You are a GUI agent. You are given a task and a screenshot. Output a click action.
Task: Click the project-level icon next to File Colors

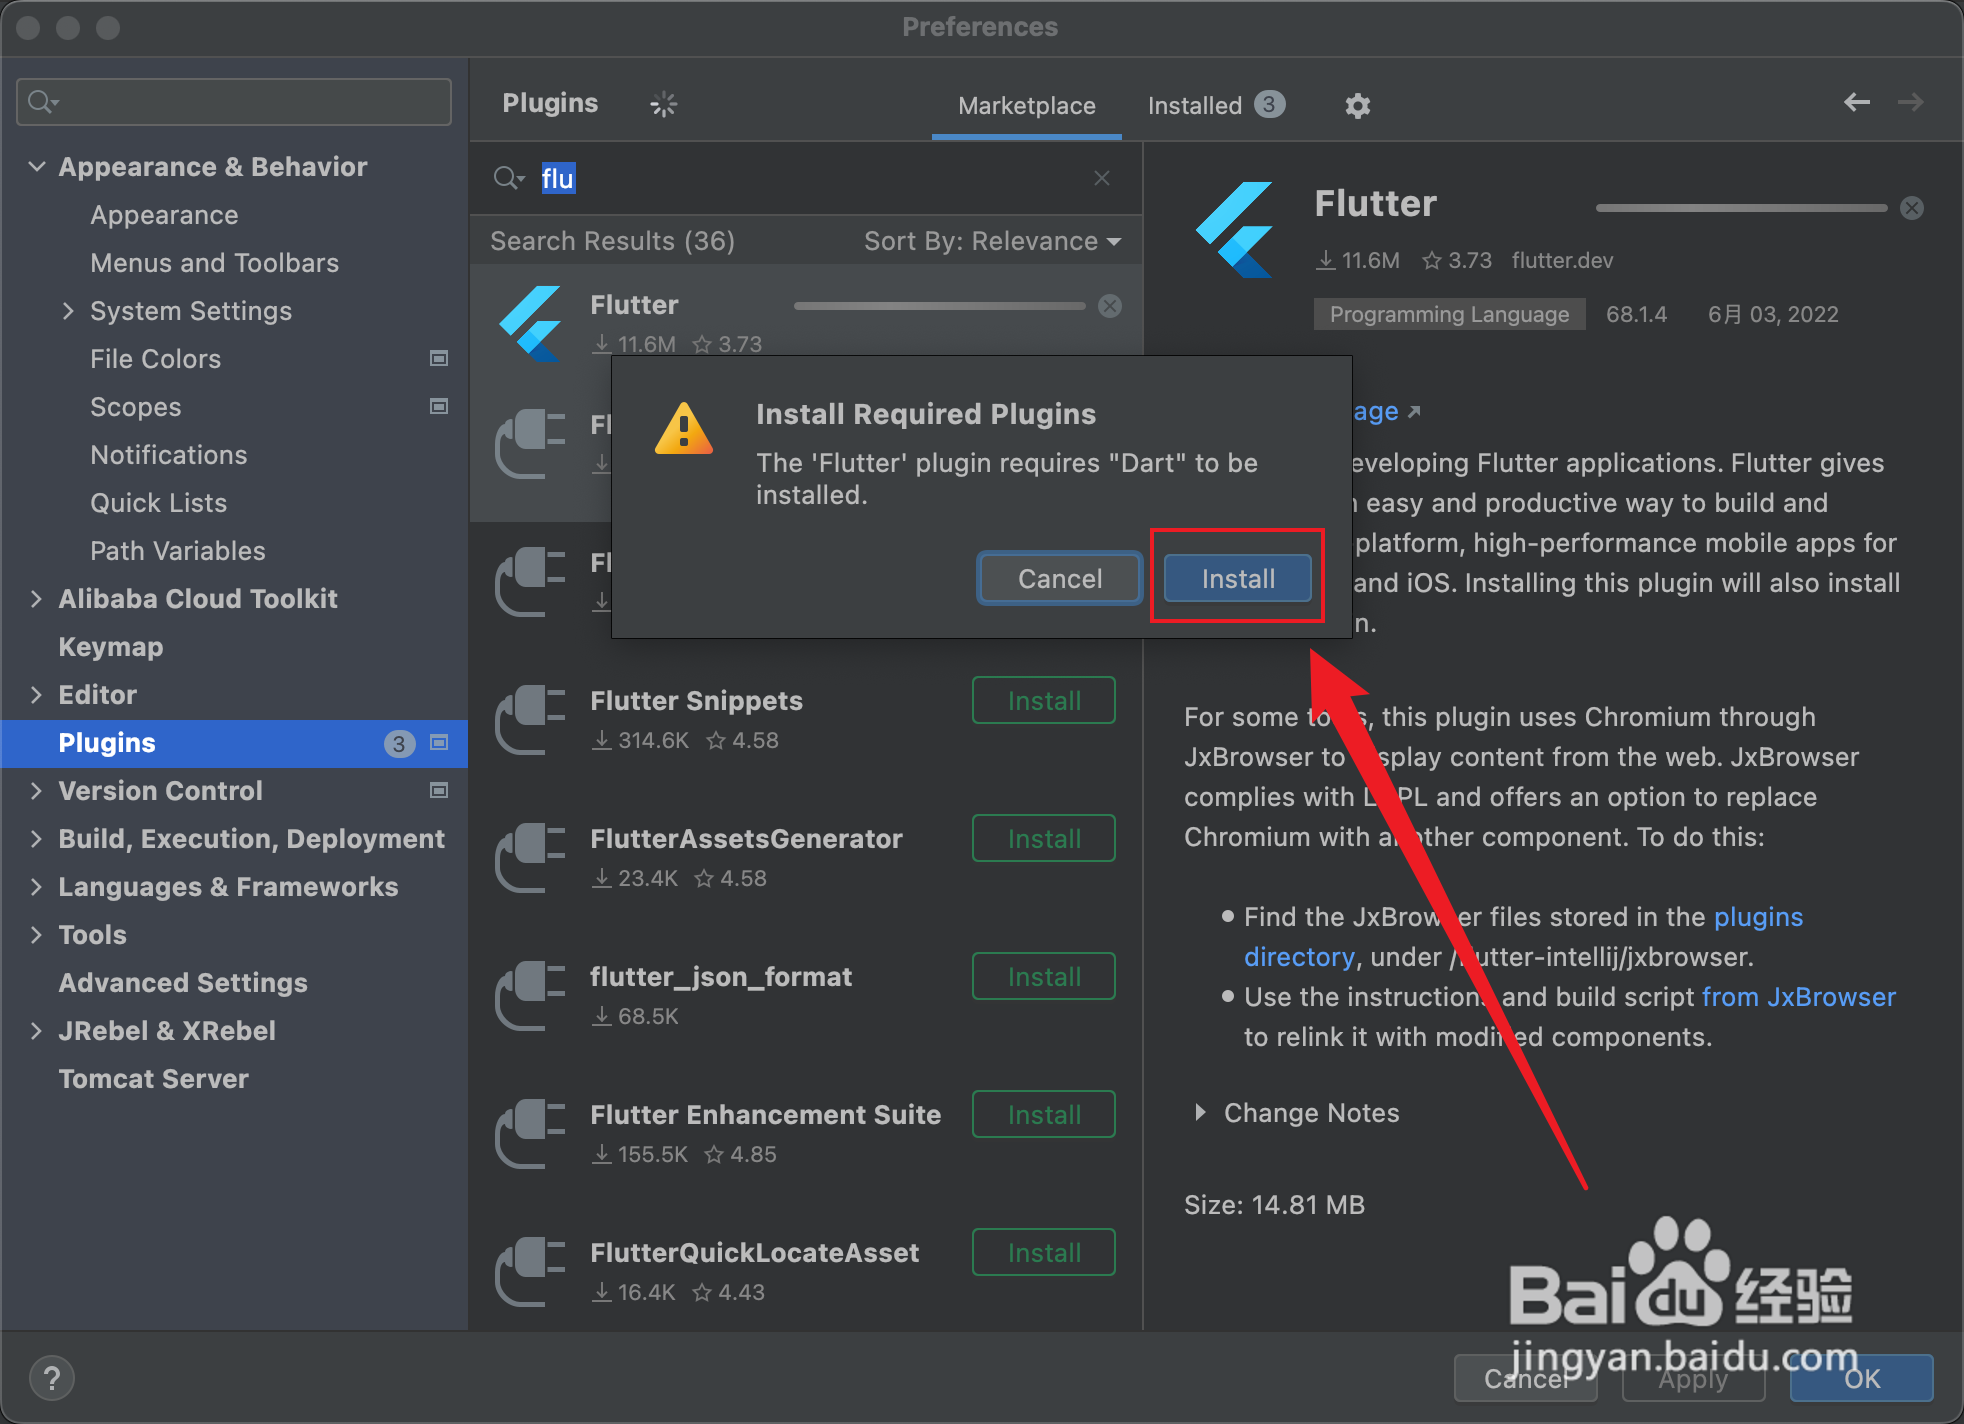point(438,358)
